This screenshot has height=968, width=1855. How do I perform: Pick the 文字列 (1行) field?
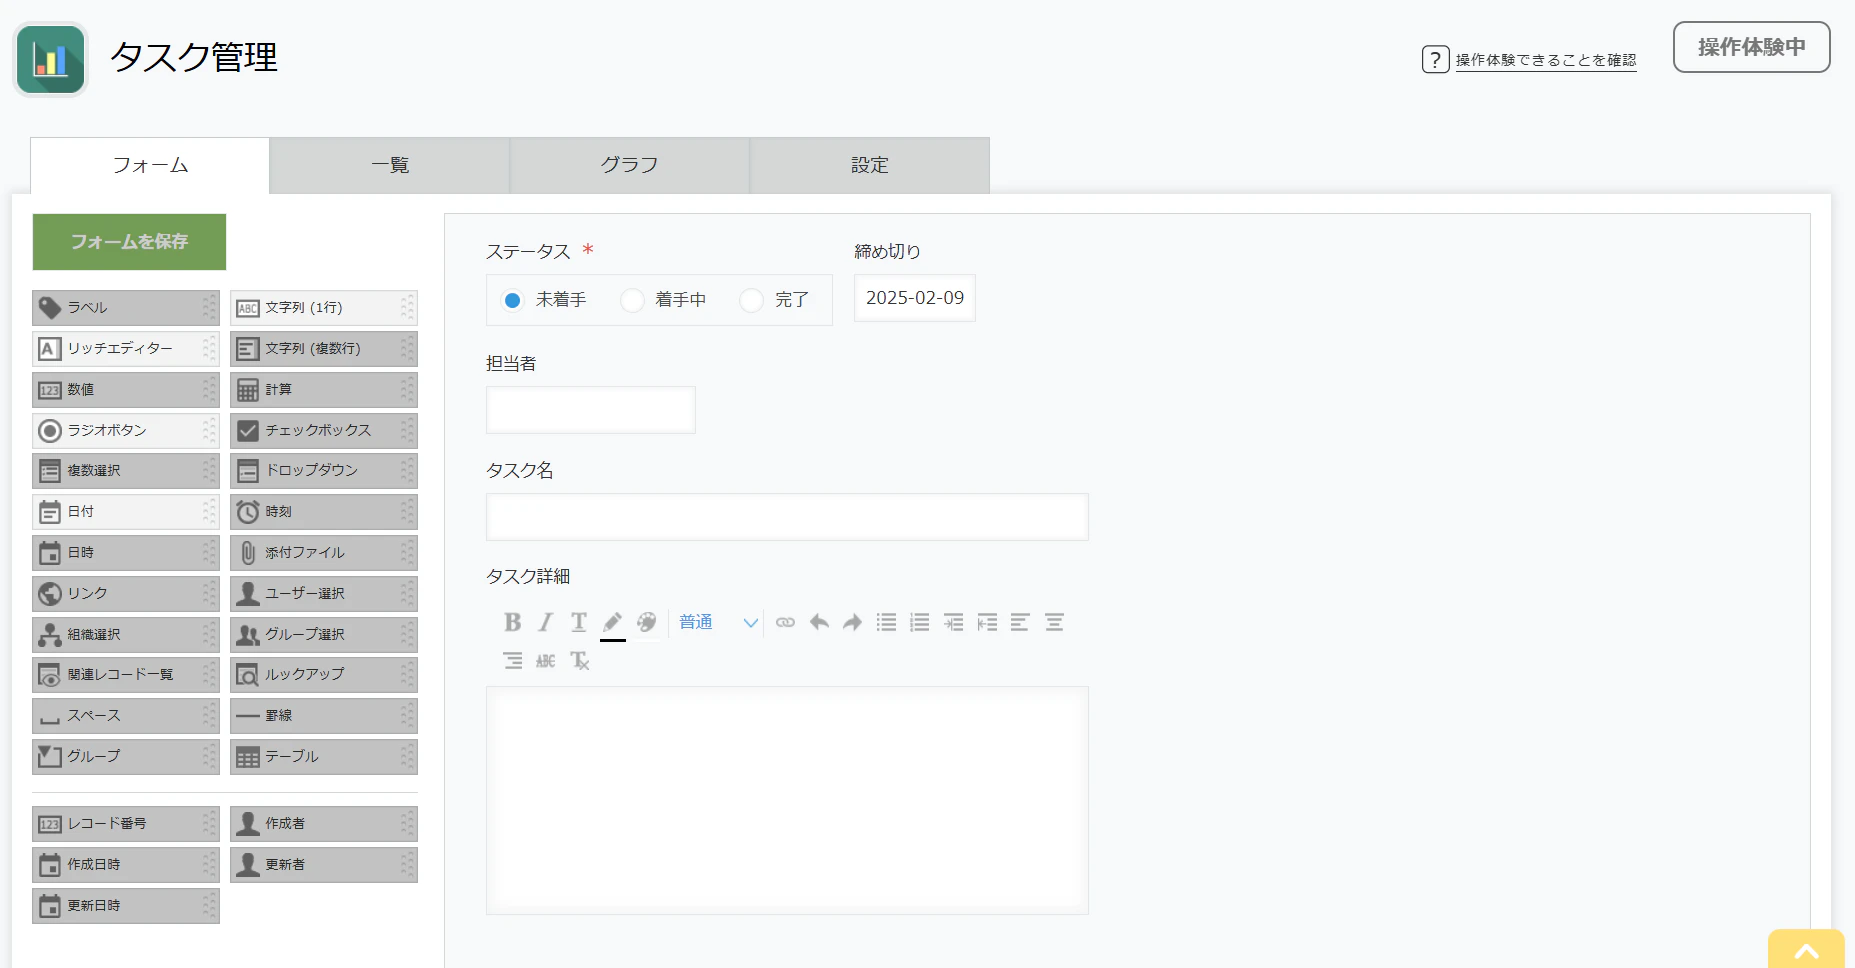[x=324, y=308]
